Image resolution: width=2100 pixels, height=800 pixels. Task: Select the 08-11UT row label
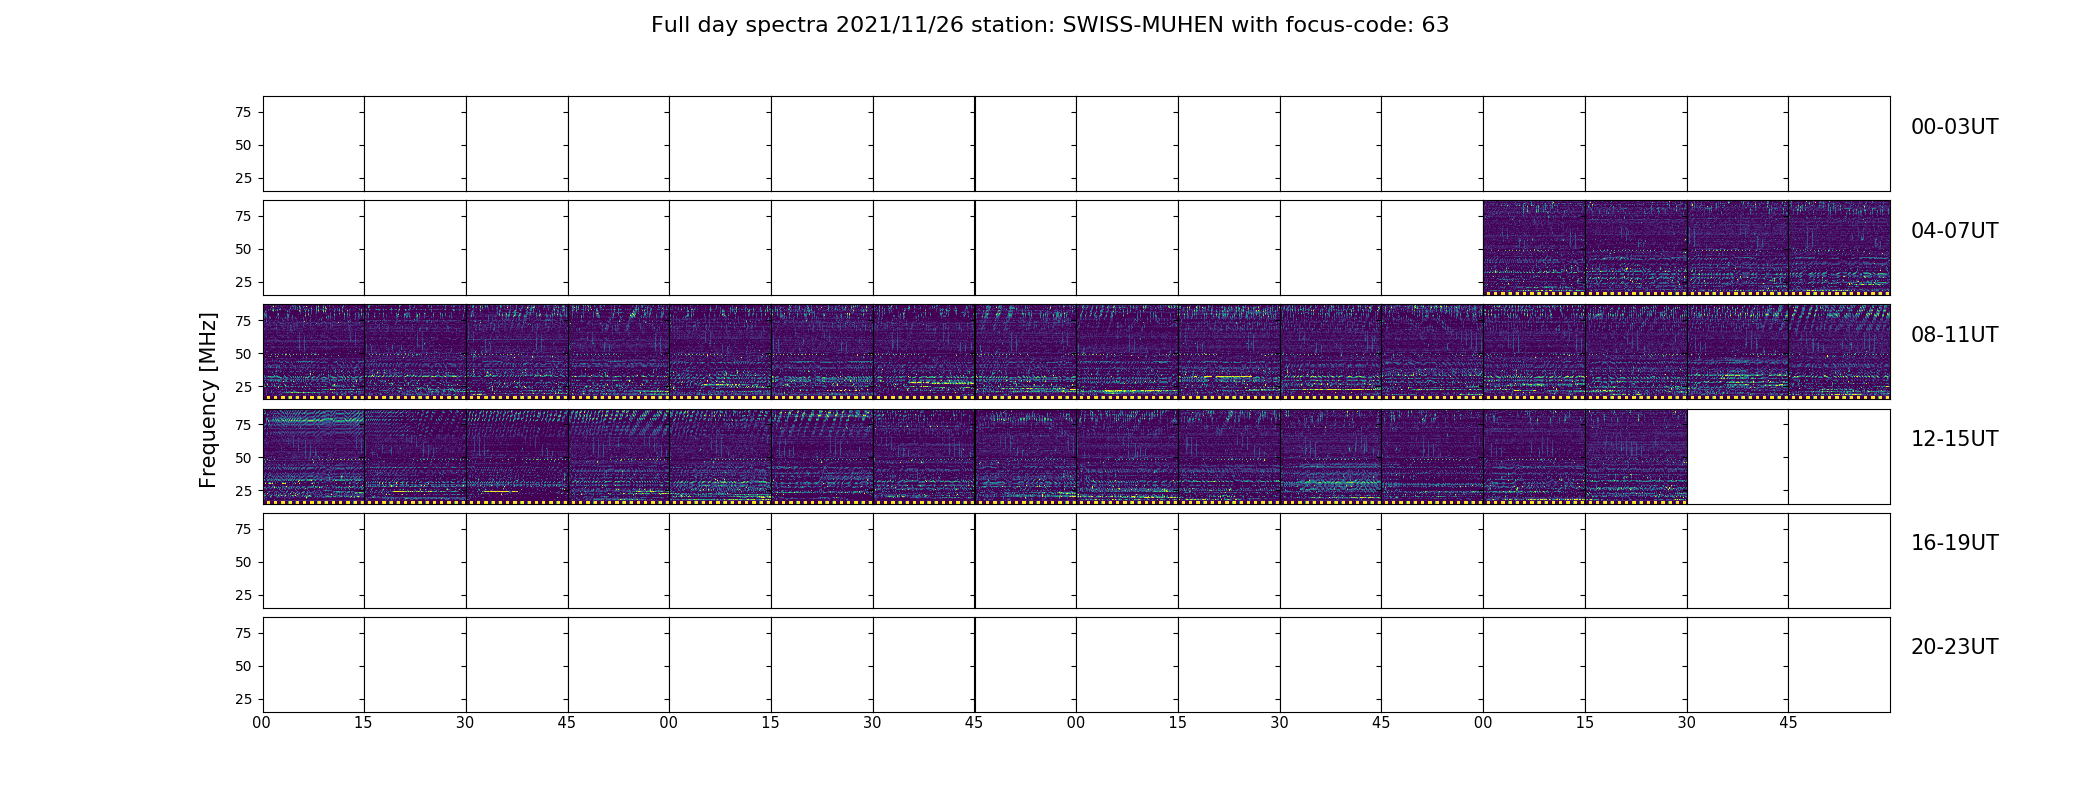coord(1954,335)
